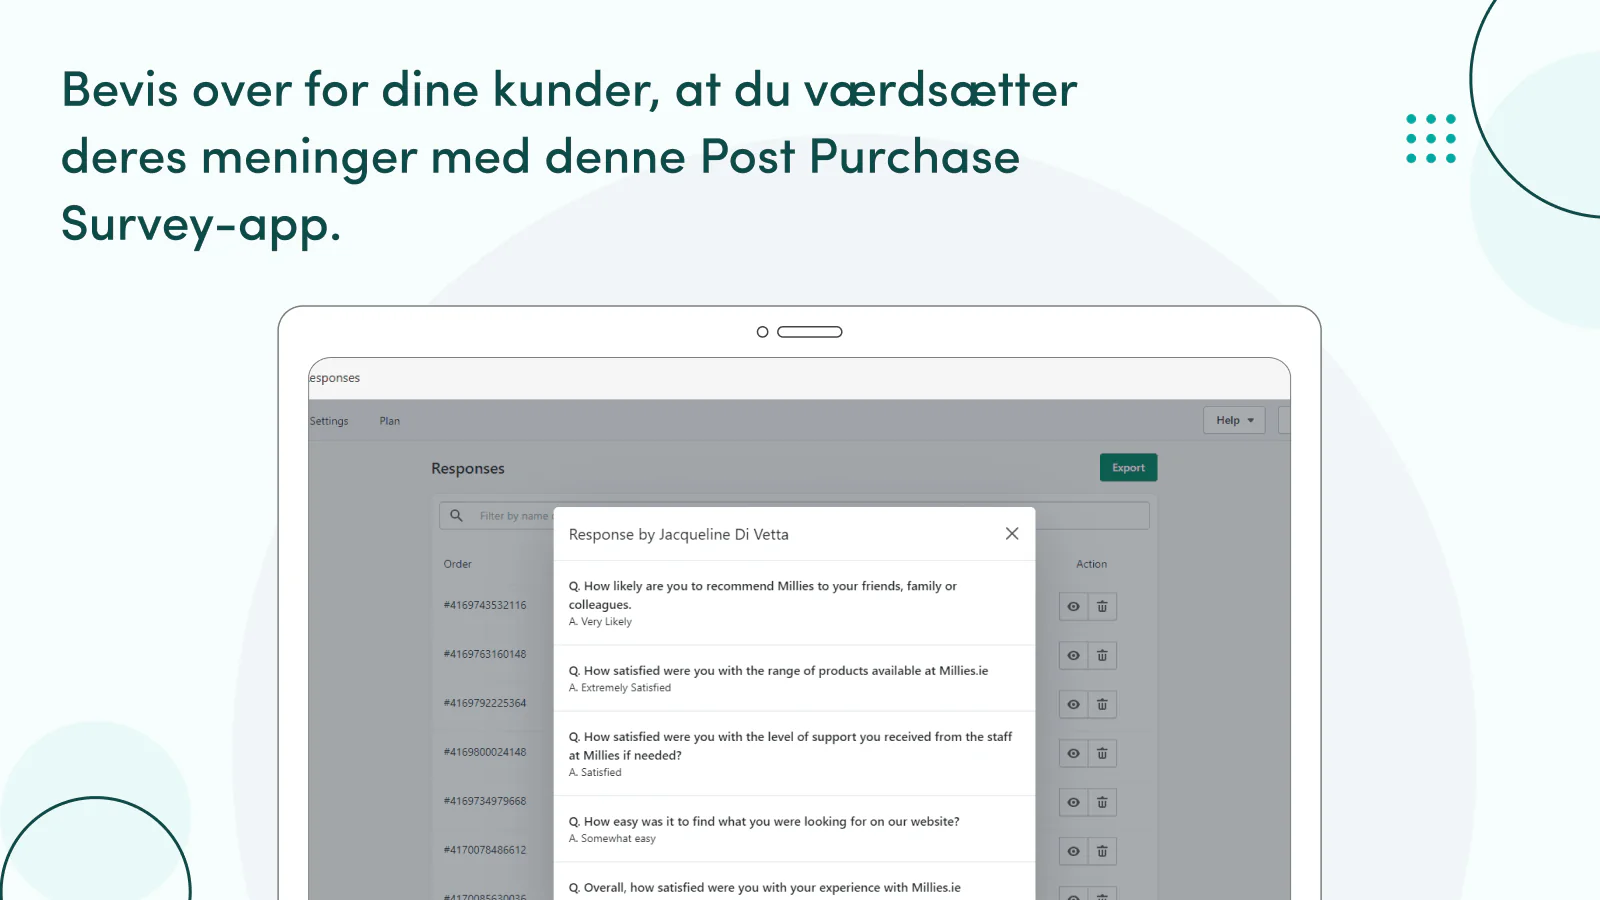Click the 'A. Very Likely' answer
The height and width of the screenshot is (900, 1600).
pos(600,622)
